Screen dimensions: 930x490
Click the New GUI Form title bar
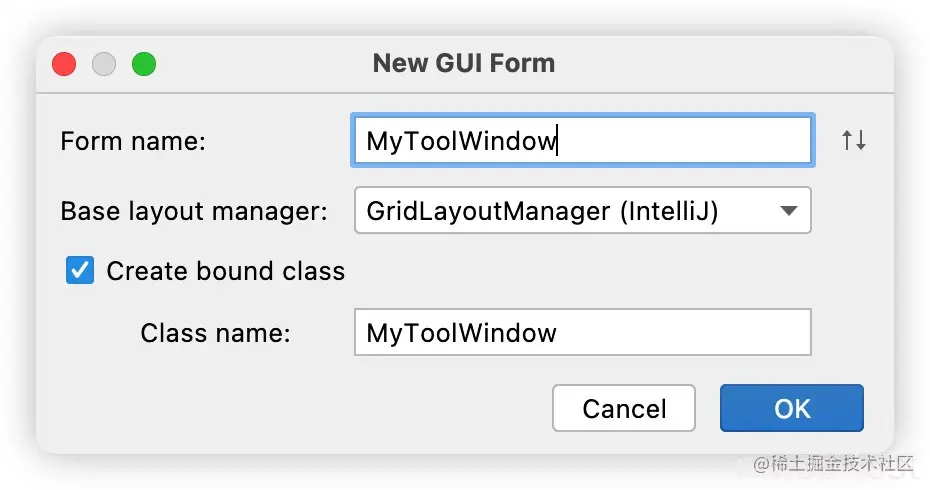[464, 63]
